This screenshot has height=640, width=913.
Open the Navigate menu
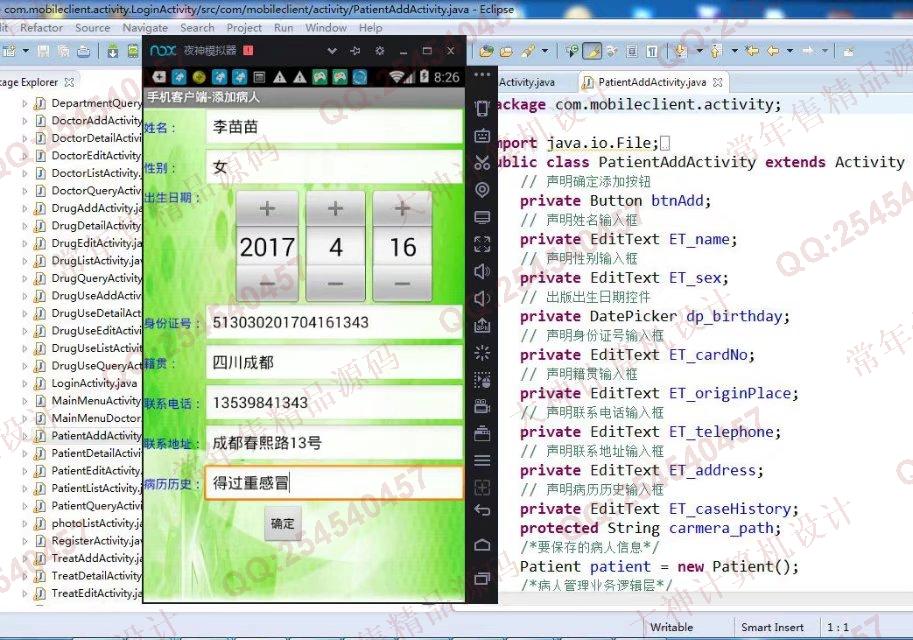tap(145, 27)
